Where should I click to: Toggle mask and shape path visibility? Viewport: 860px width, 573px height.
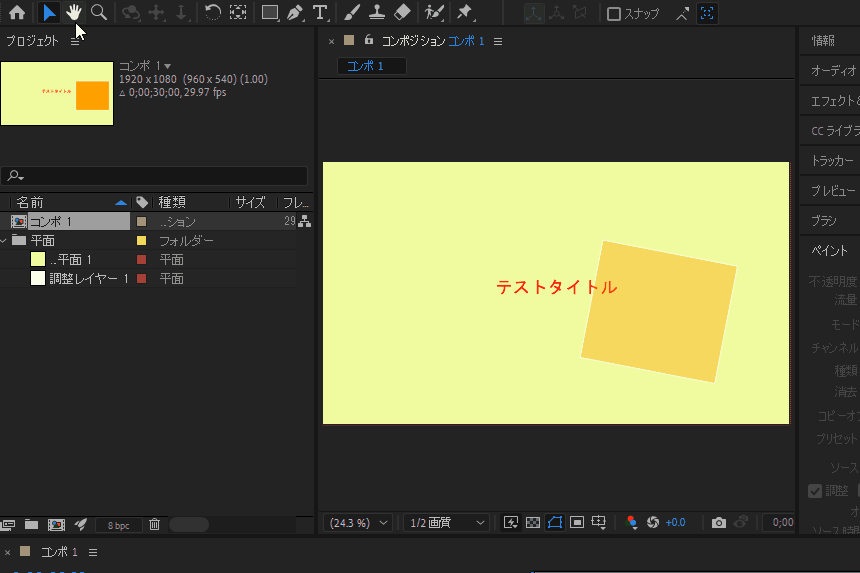tap(555, 523)
